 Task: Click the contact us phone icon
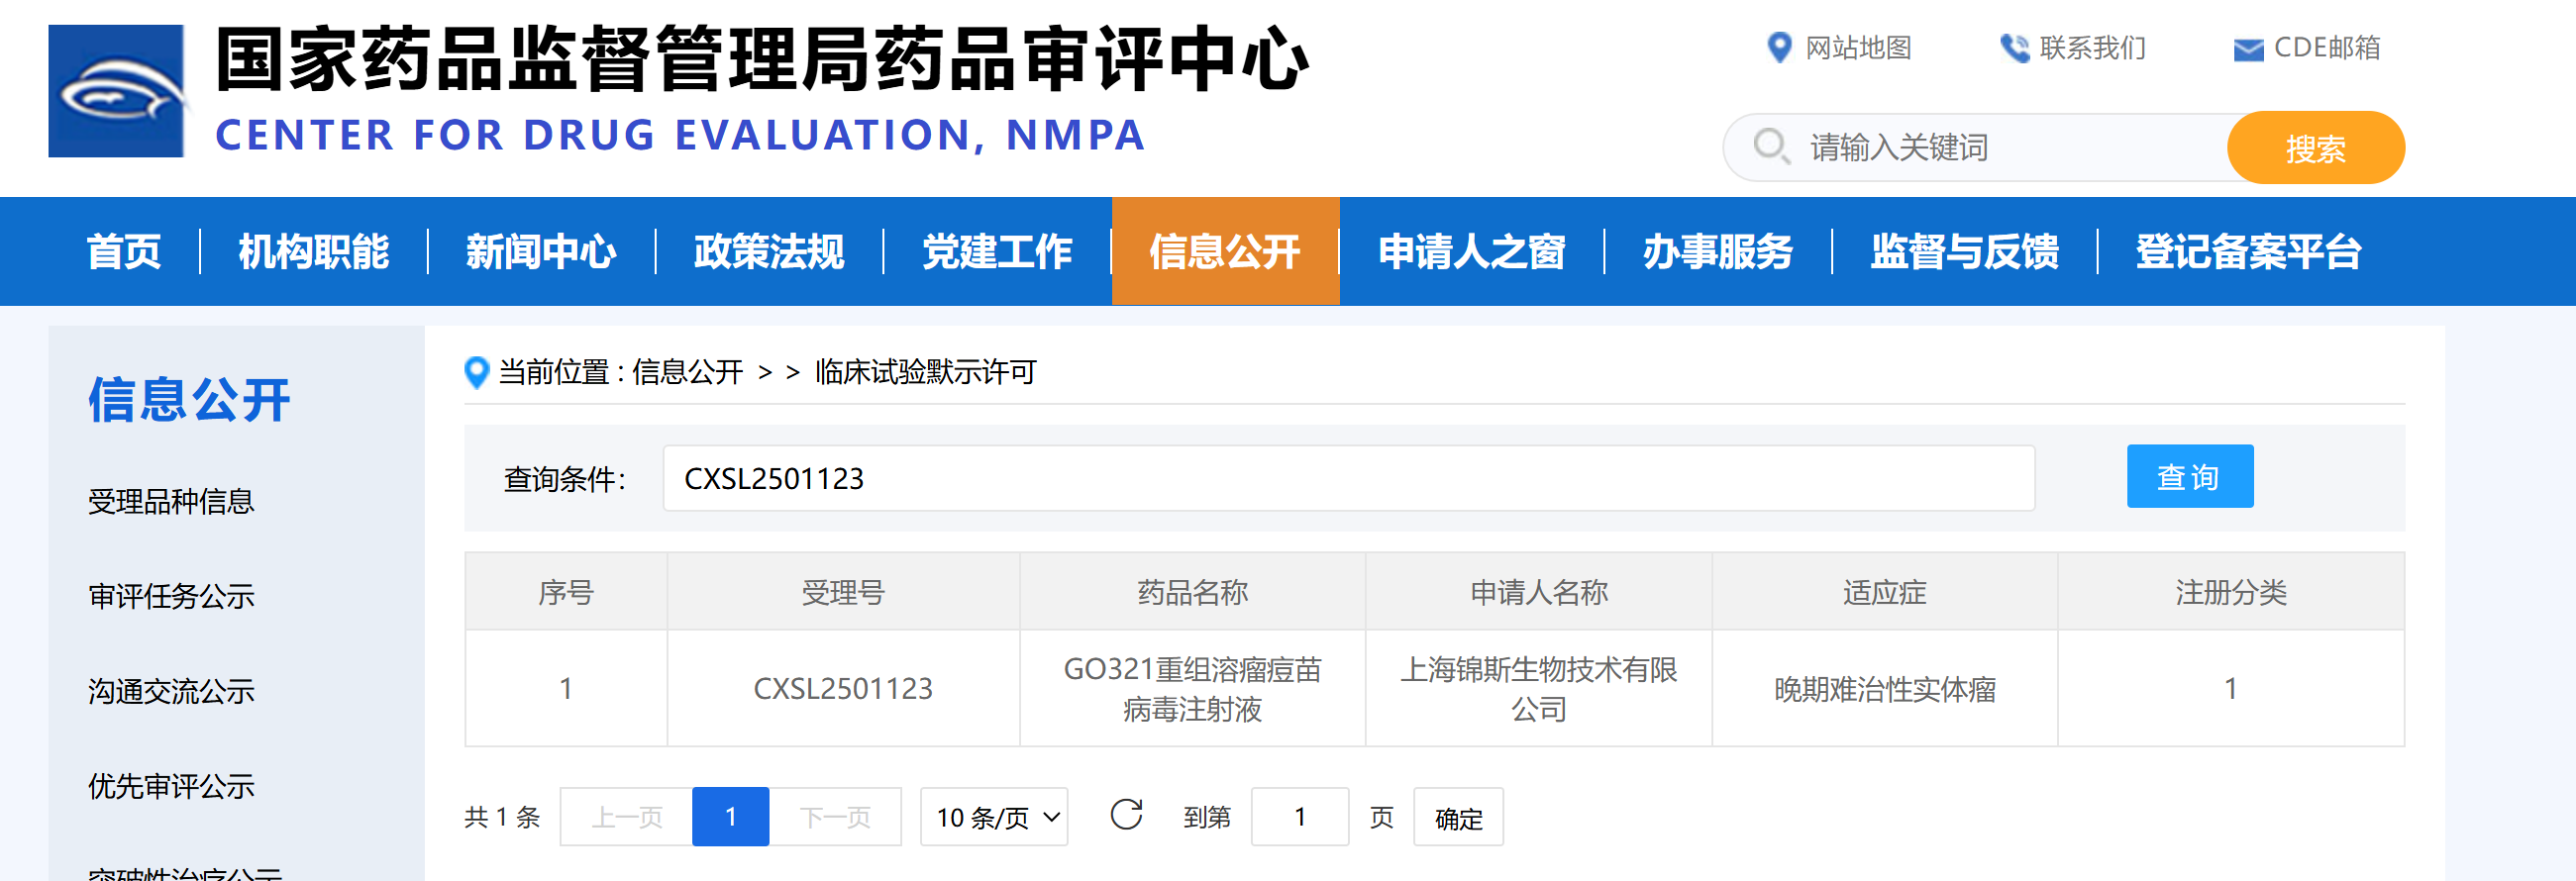2012,47
